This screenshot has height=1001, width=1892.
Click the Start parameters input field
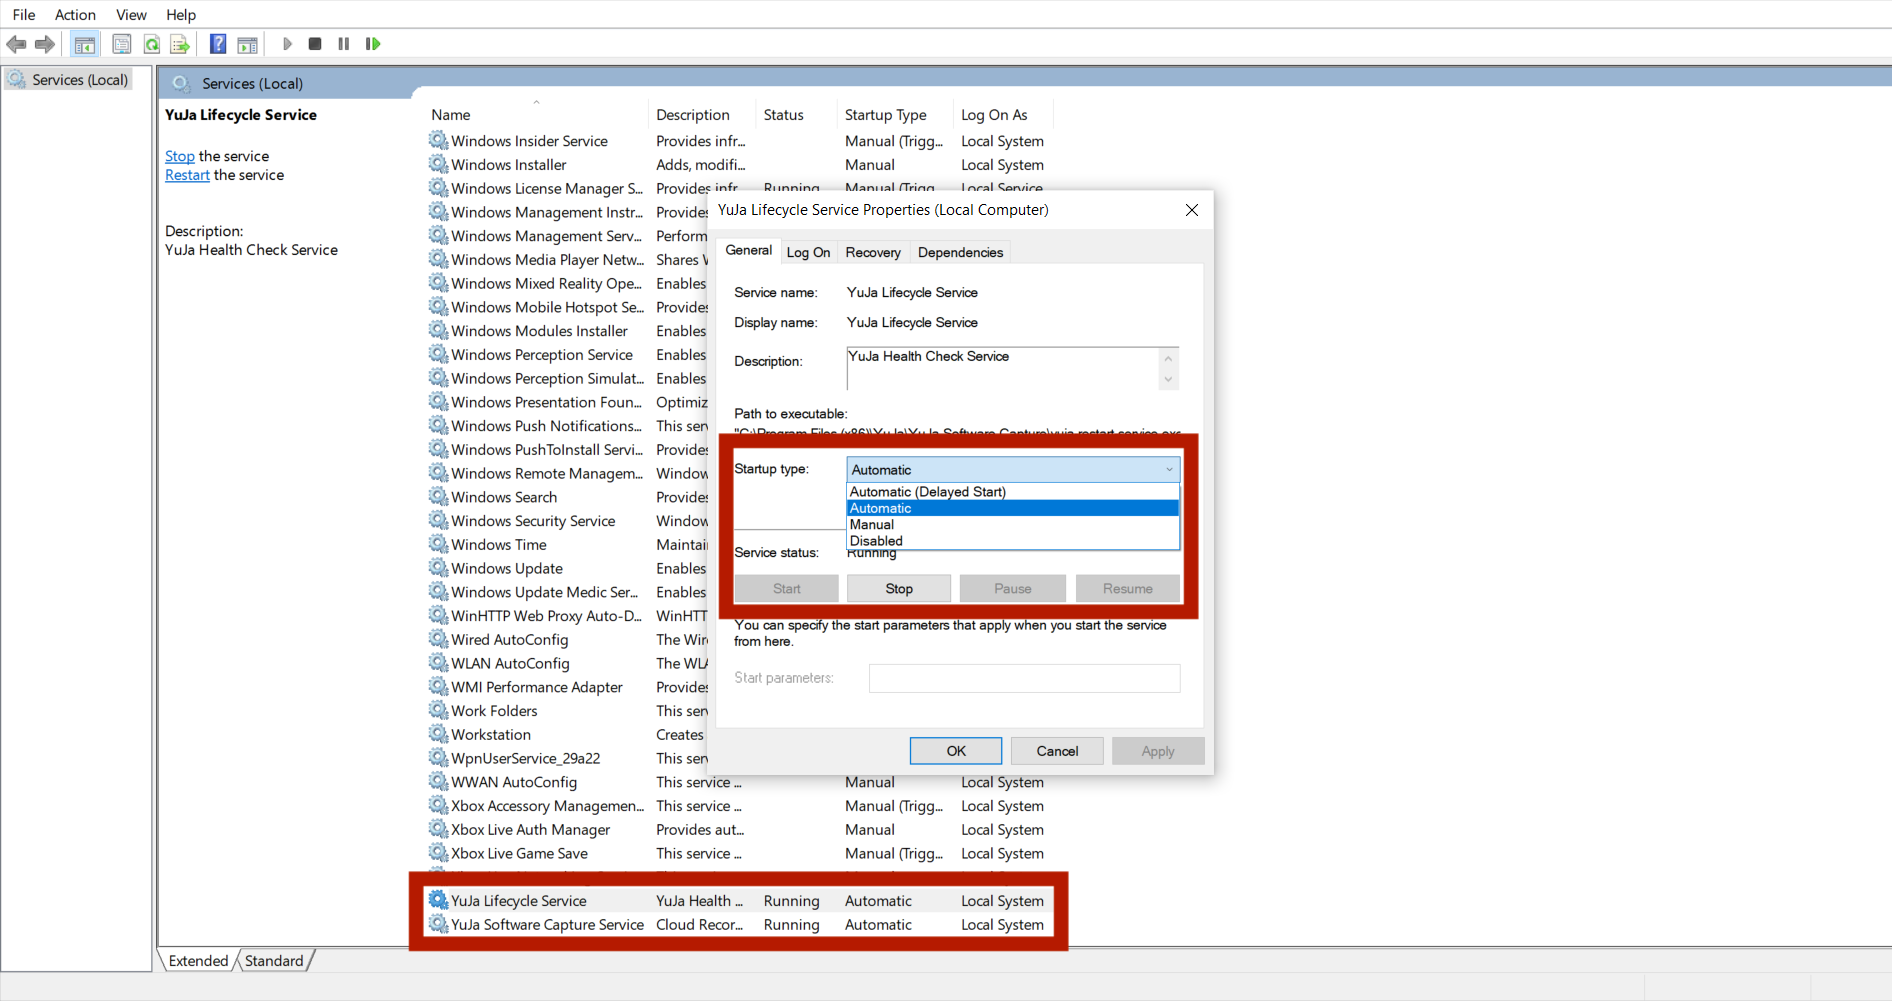1024,678
